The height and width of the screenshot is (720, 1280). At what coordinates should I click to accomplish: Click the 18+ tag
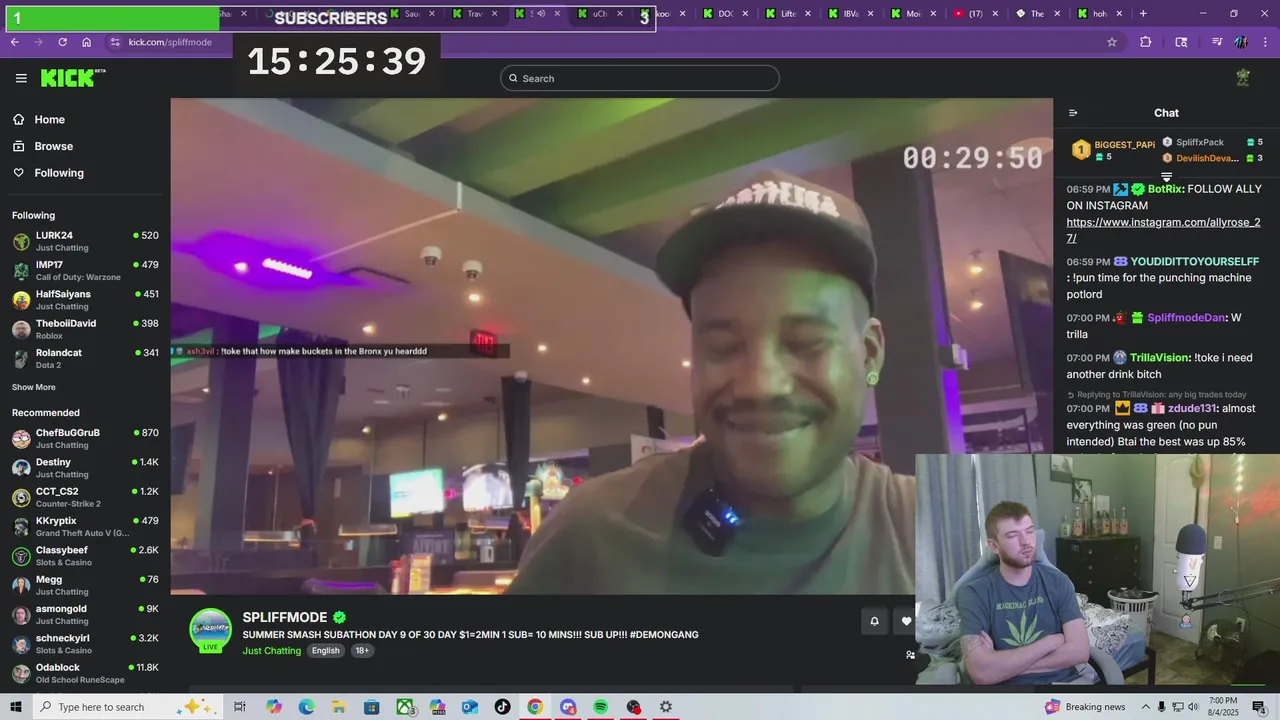tap(362, 650)
